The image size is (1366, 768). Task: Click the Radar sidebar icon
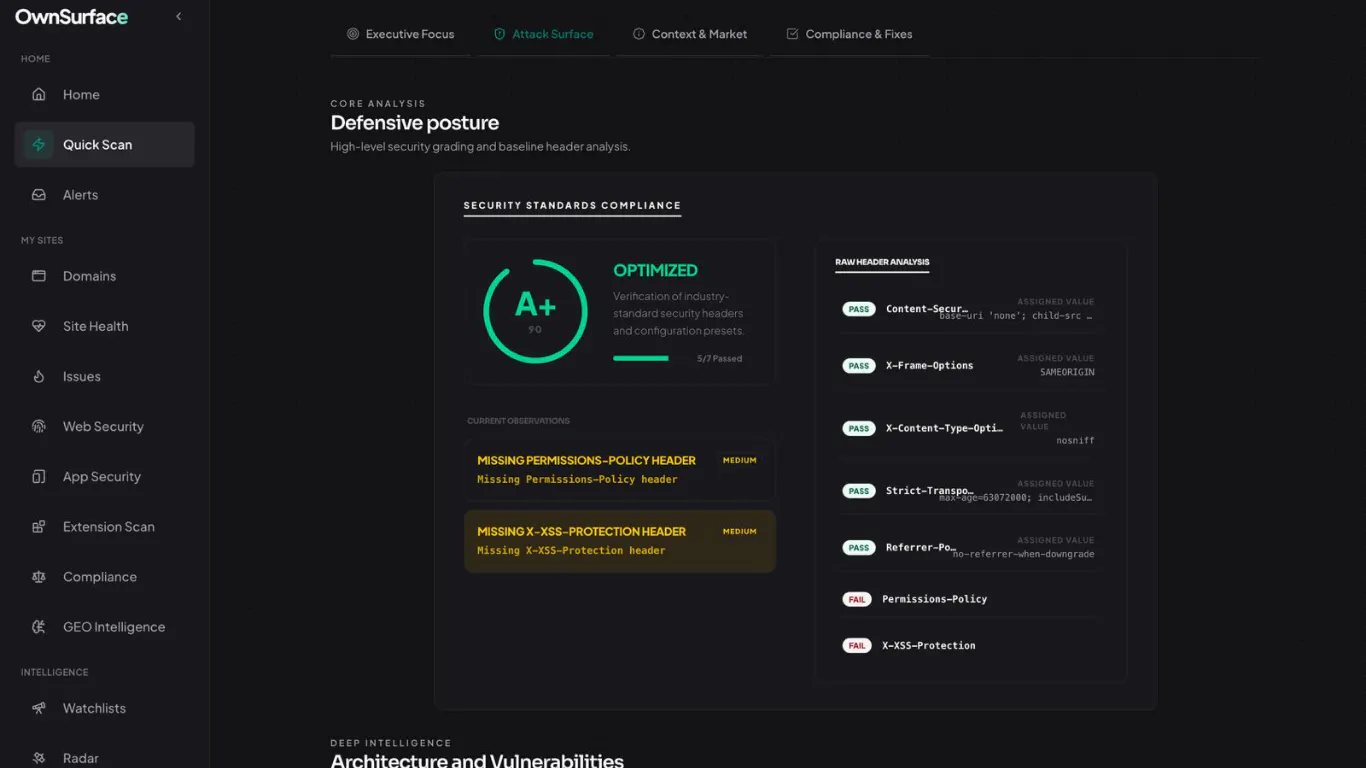[39, 758]
